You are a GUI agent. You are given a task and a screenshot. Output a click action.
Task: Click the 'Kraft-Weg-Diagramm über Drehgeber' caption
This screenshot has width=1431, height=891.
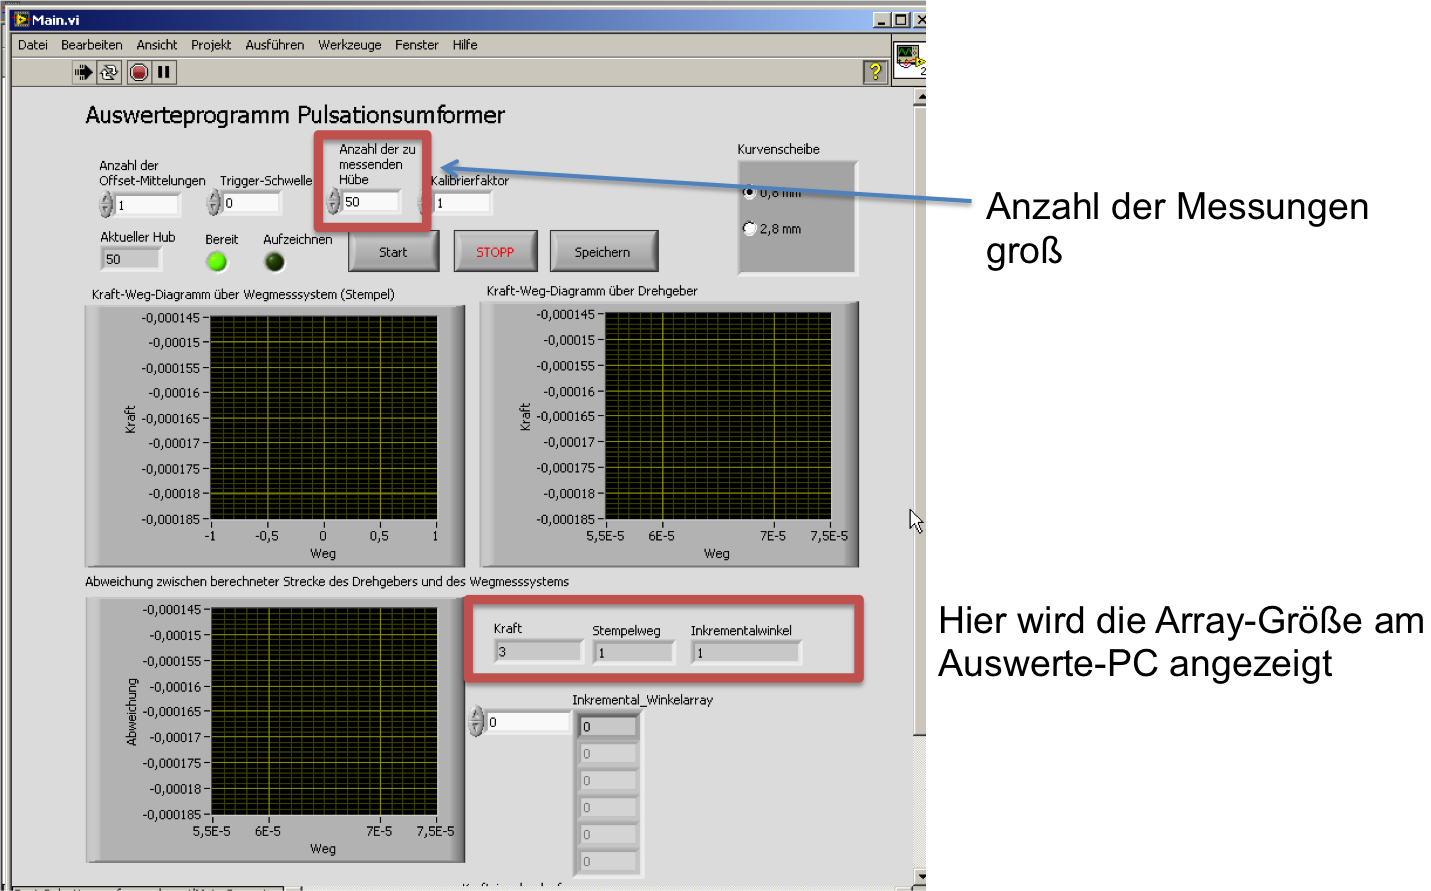[x=592, y=291]
